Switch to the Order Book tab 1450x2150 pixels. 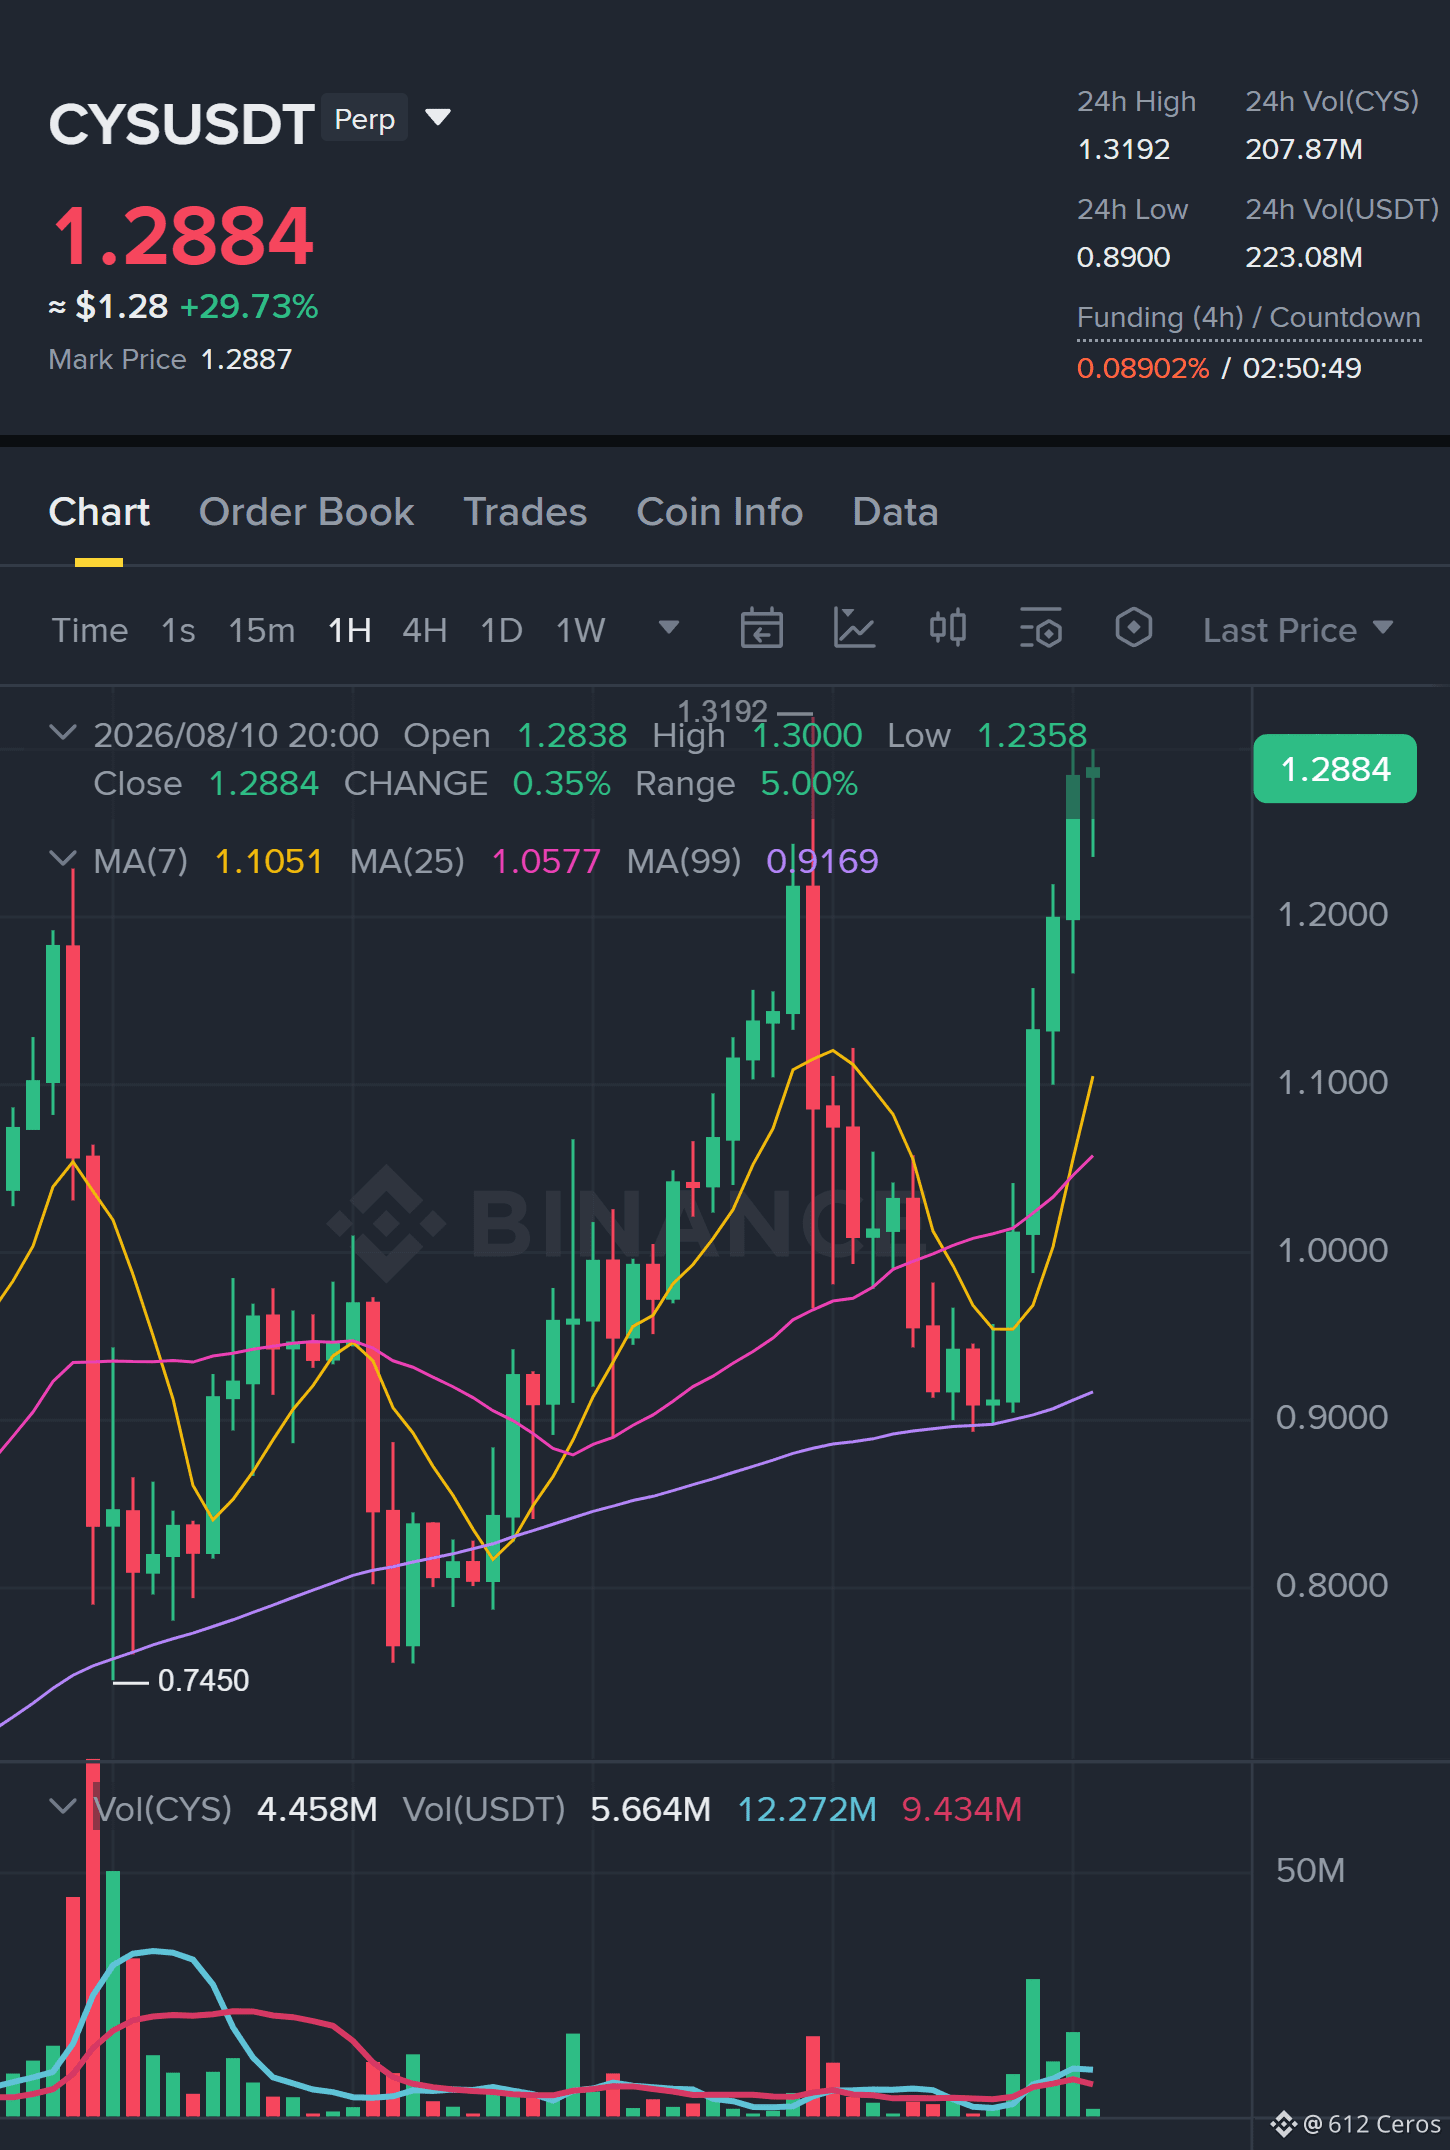306,512
